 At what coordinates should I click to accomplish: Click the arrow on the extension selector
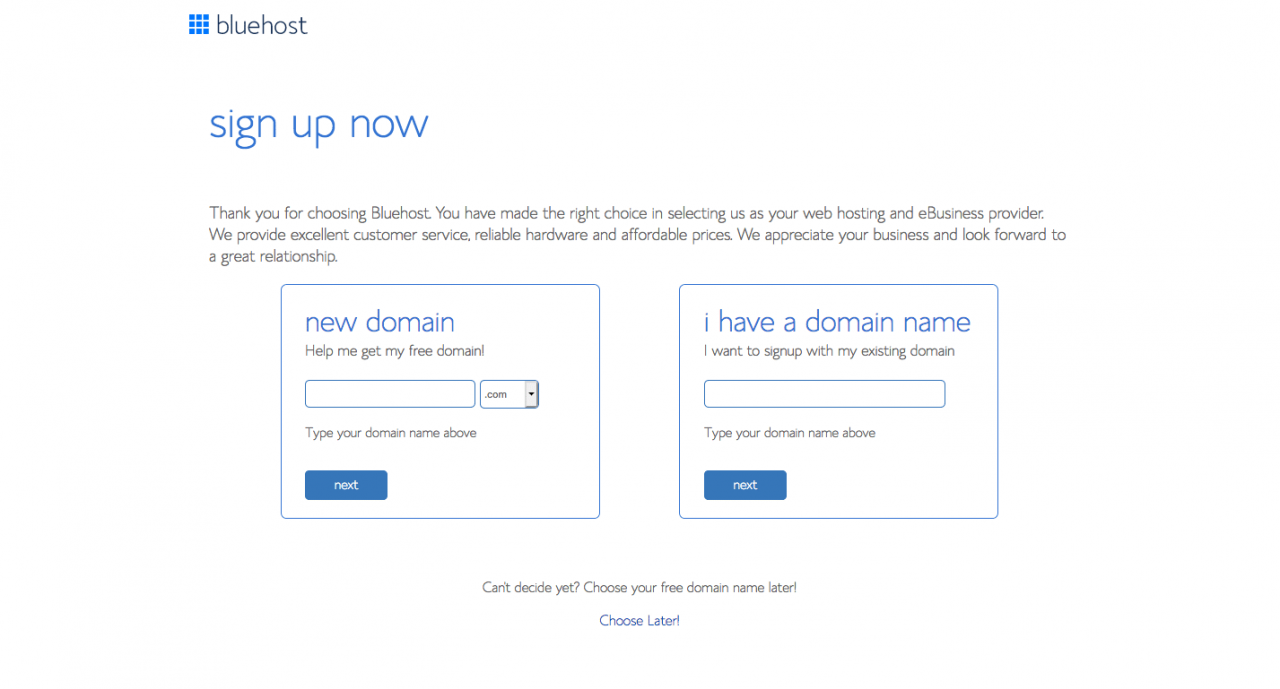click(531, 394)
